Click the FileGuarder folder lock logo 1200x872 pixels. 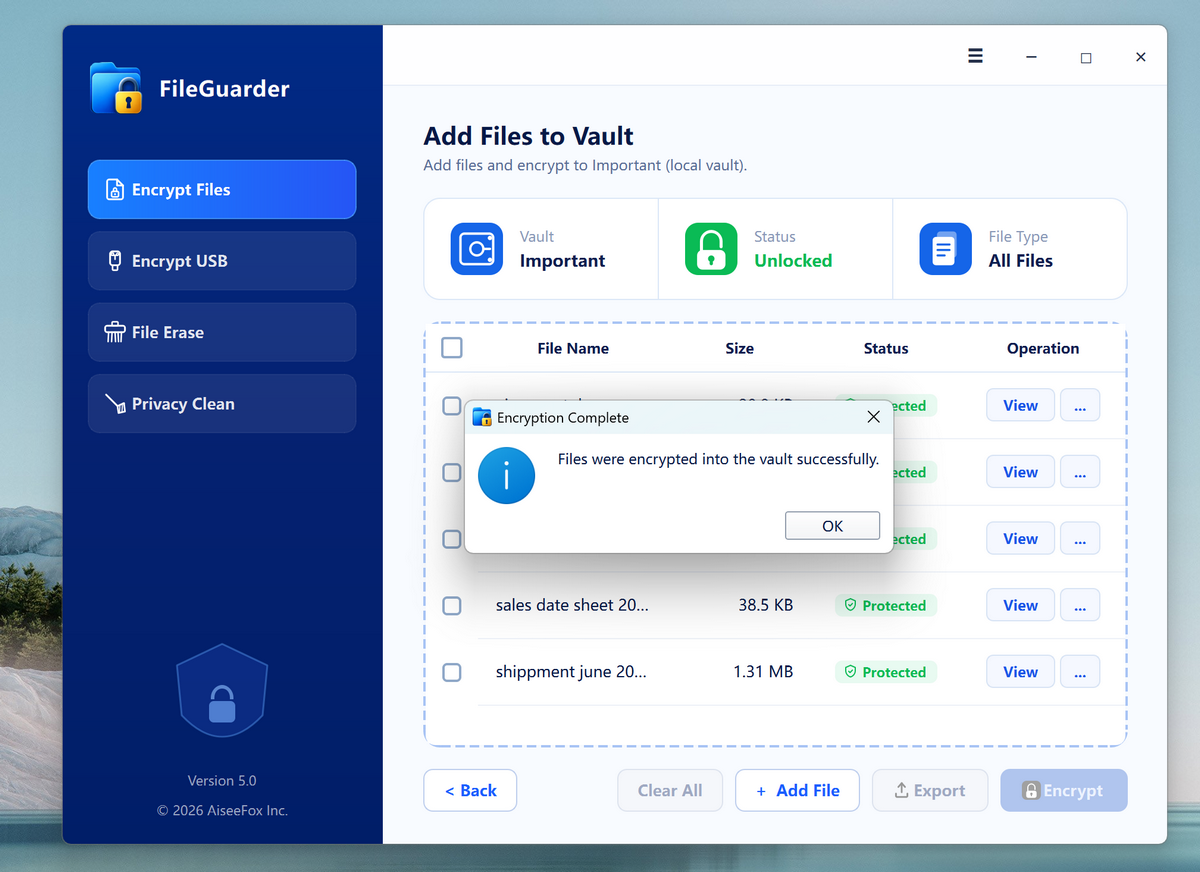click(x=116, y=88)
